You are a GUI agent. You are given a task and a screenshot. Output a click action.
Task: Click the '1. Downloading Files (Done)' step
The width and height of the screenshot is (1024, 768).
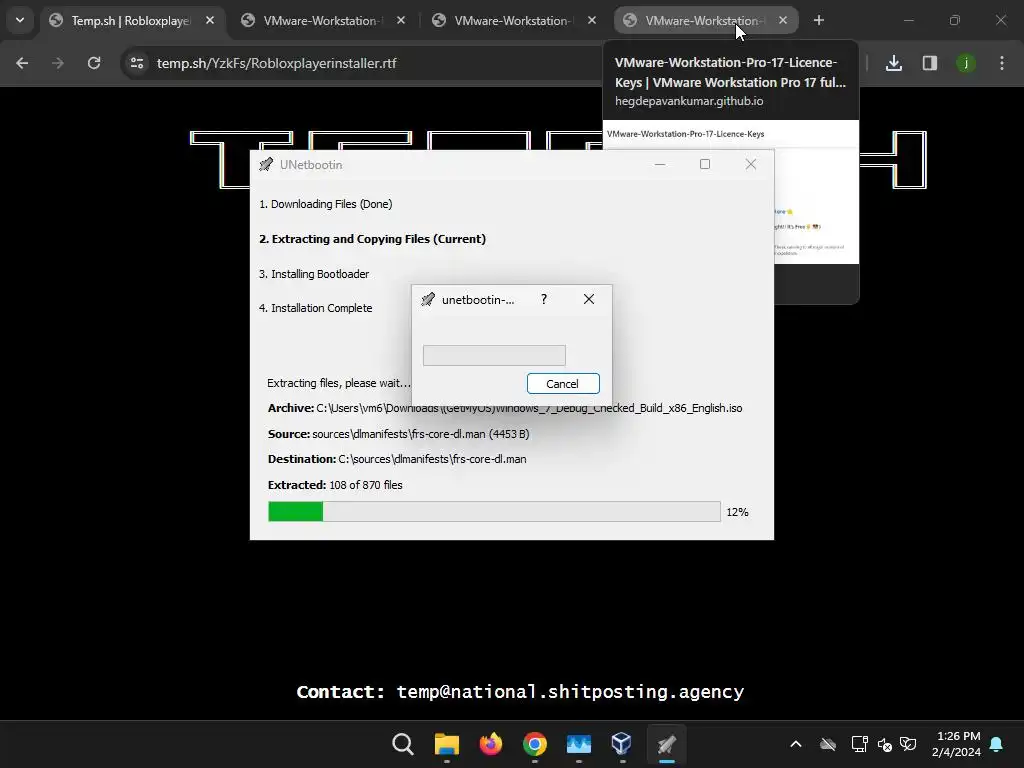(x=325, y=204)
